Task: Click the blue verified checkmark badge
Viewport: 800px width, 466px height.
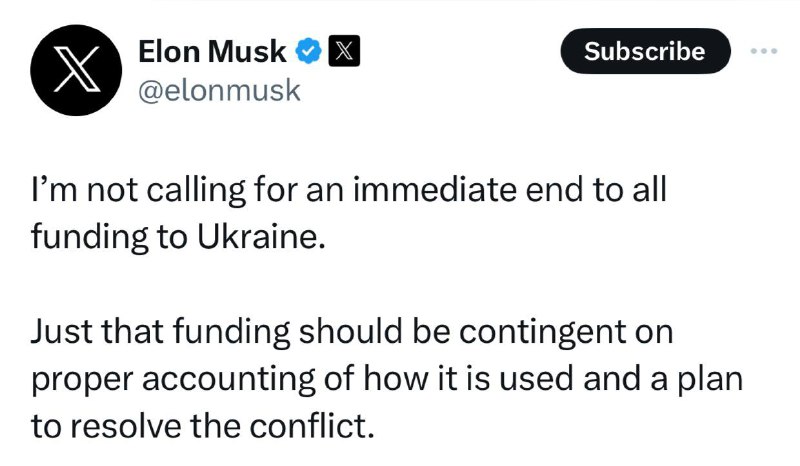Action: (309, 51)
